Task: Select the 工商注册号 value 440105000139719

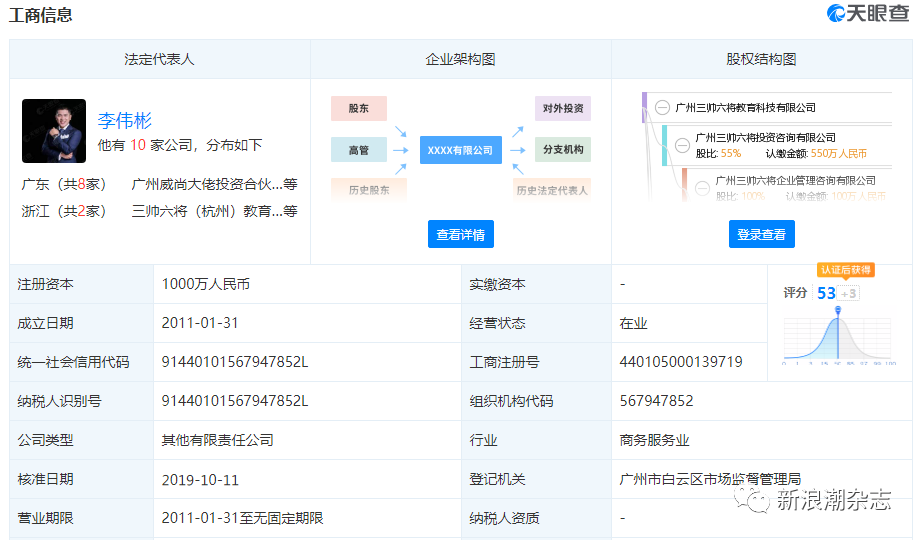Action: 681,362
